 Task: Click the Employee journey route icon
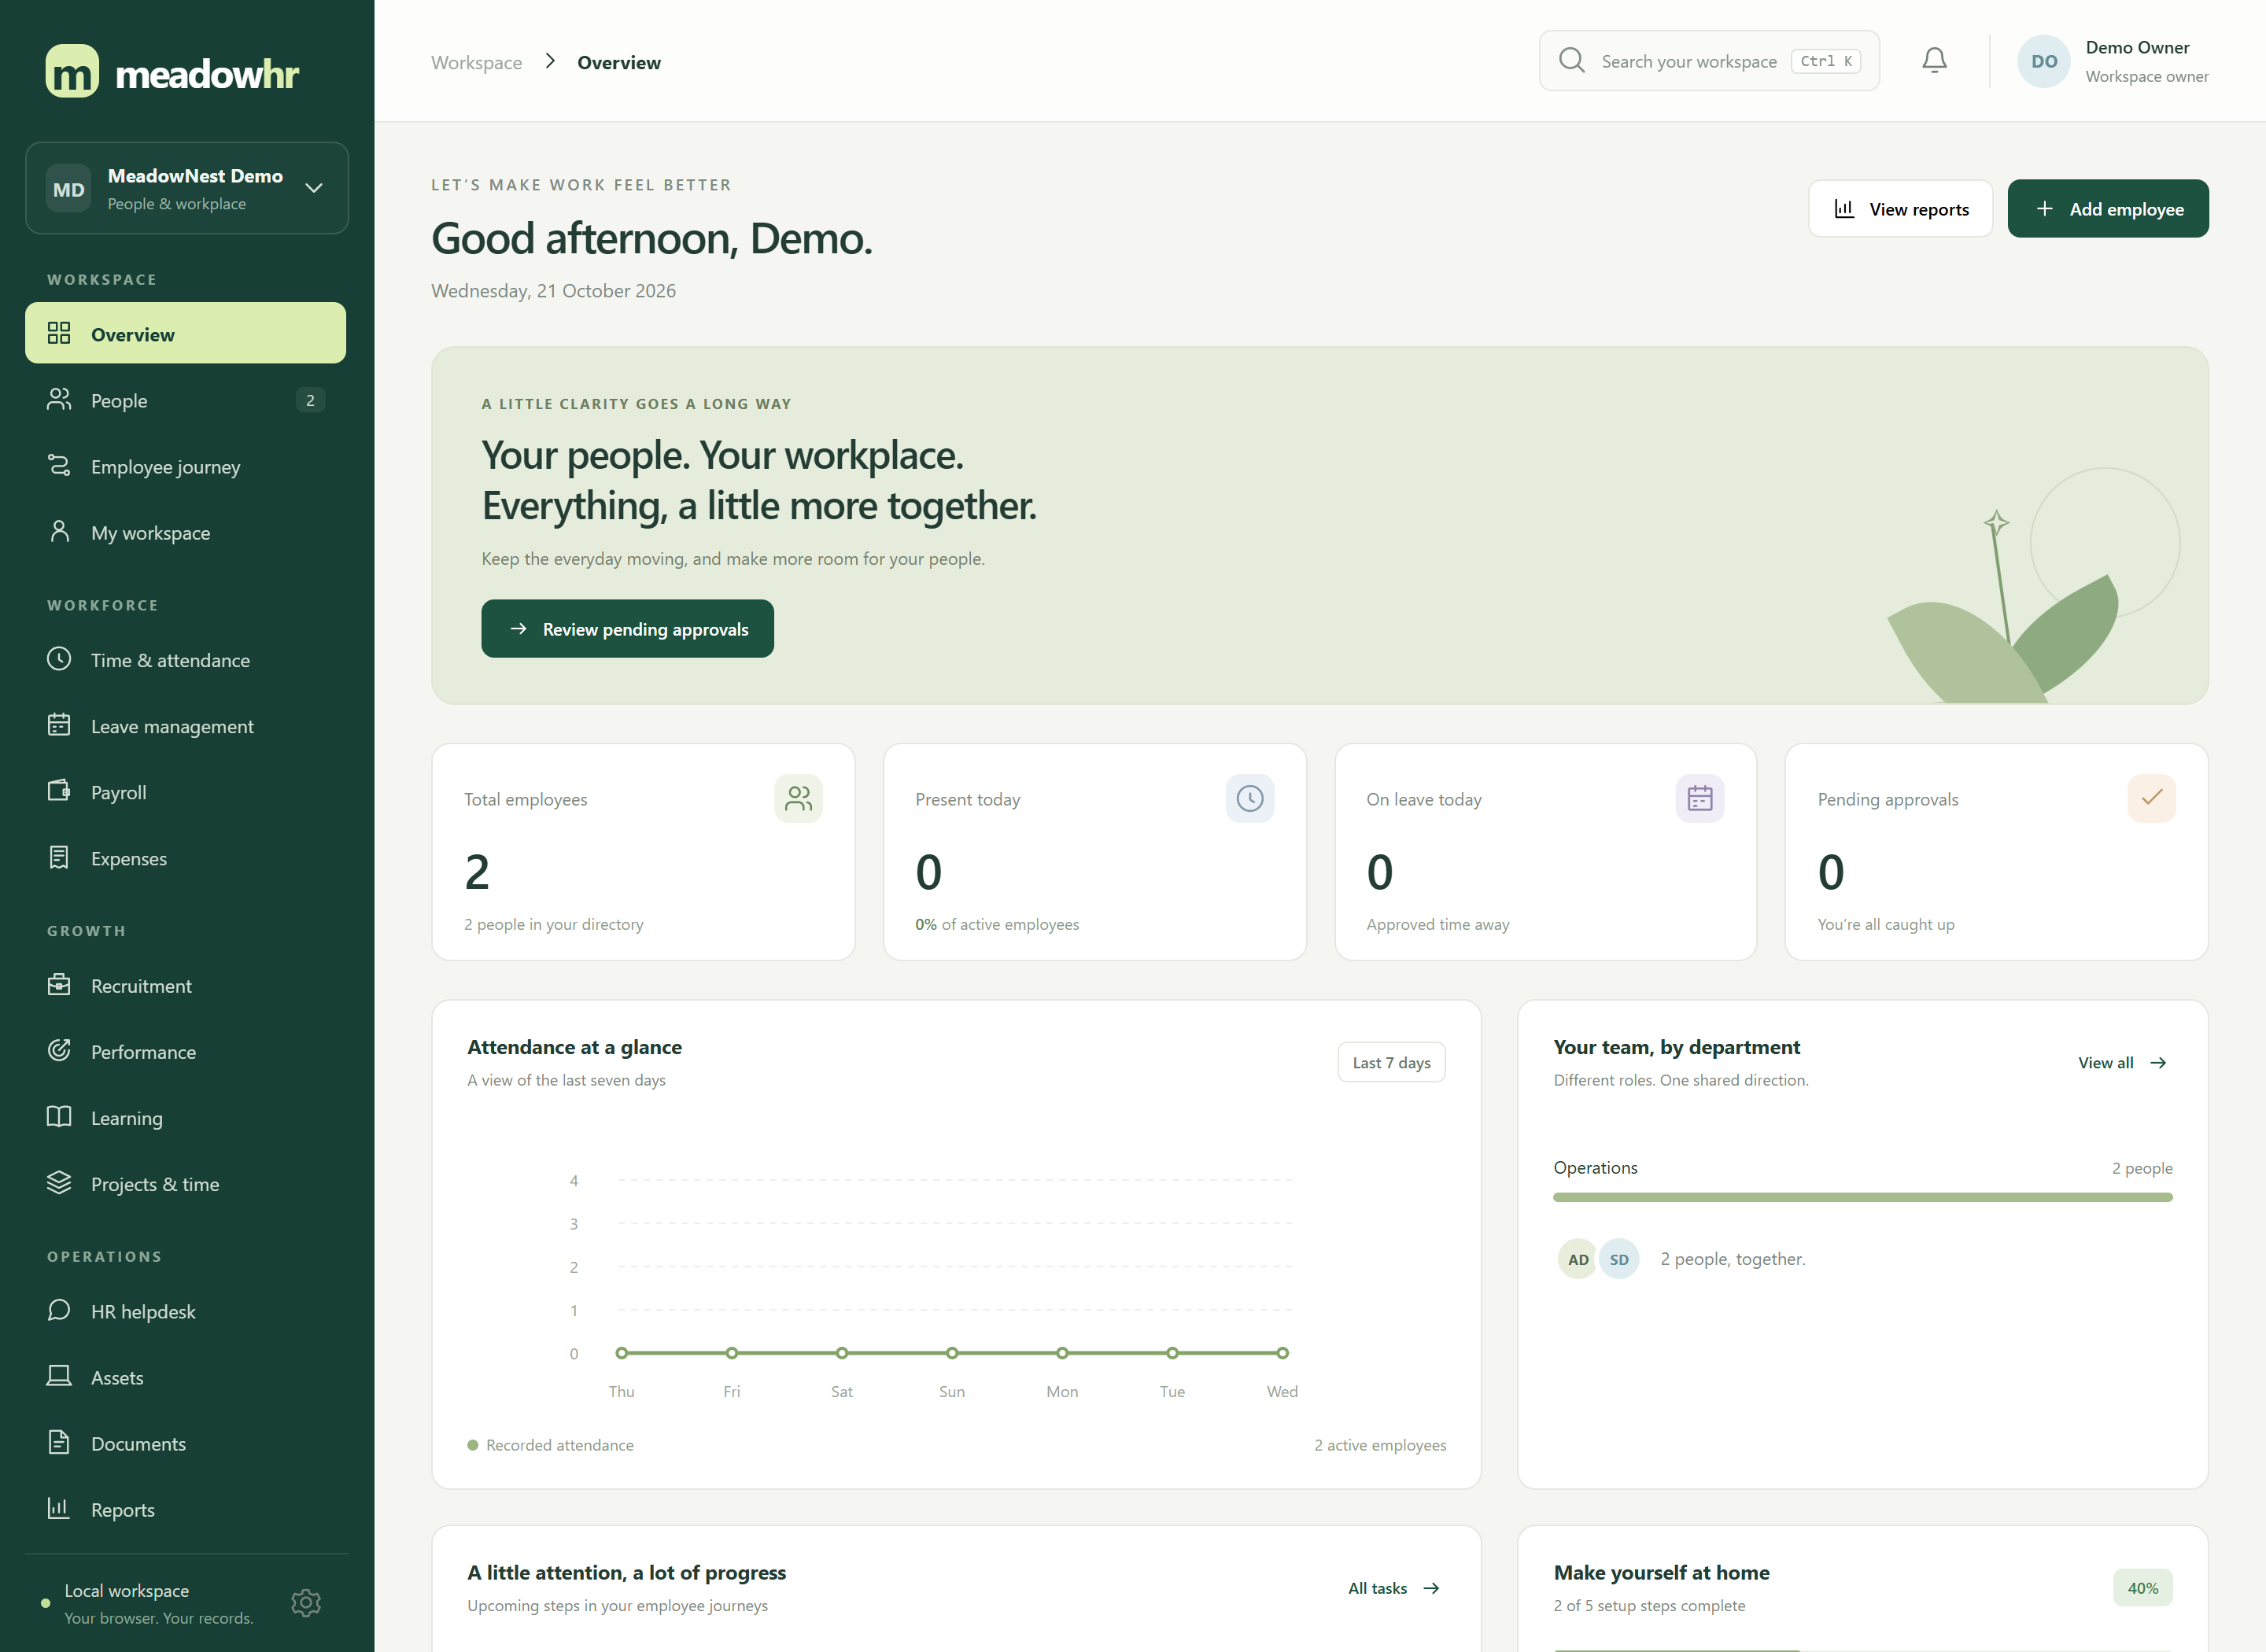pyautogui.click(x=59, y=466)
